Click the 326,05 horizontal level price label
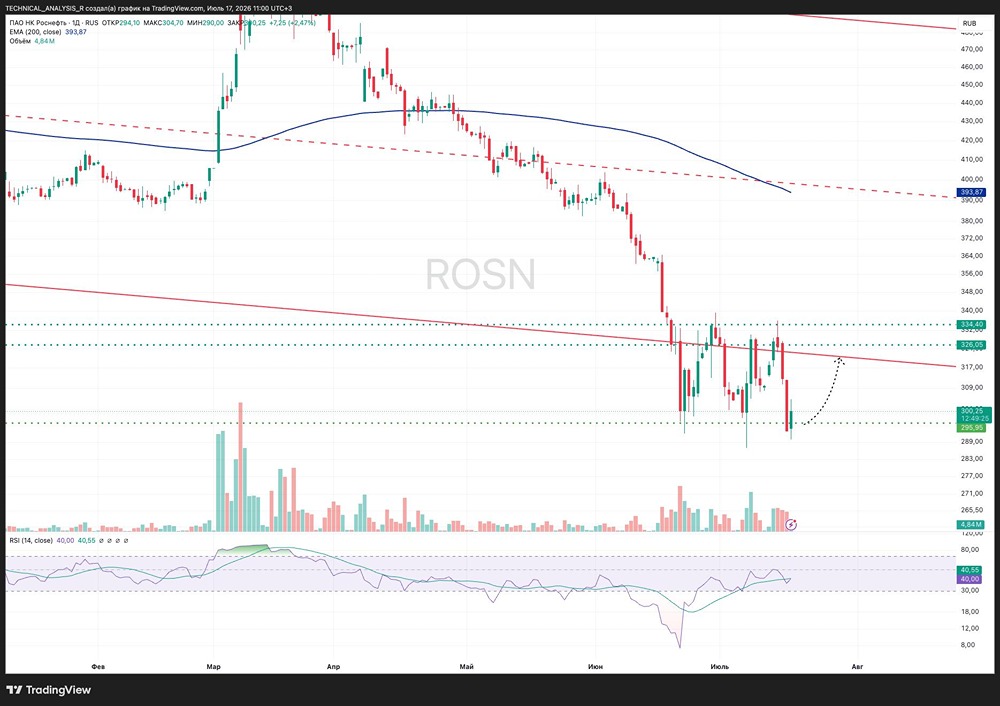This screenshot has width=1000, height=706. click(971, 345)
